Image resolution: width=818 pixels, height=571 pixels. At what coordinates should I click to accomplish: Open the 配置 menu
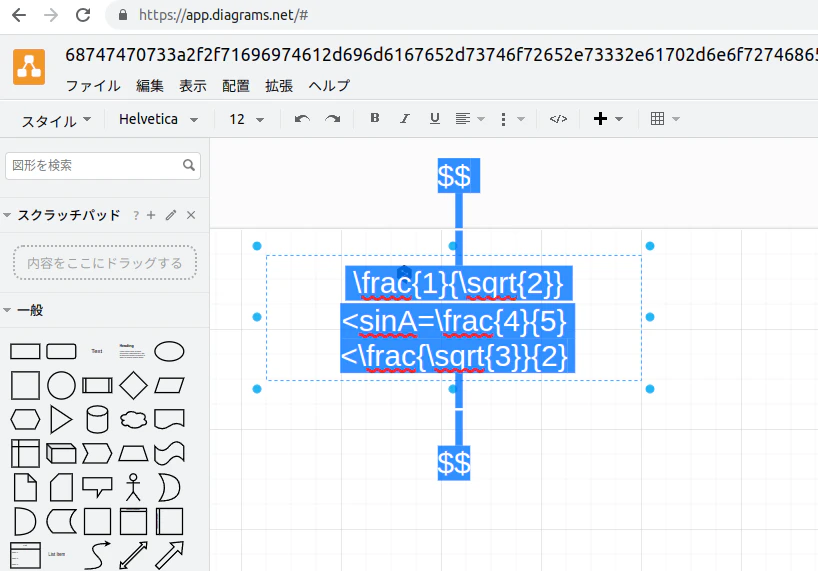(236, 86)
